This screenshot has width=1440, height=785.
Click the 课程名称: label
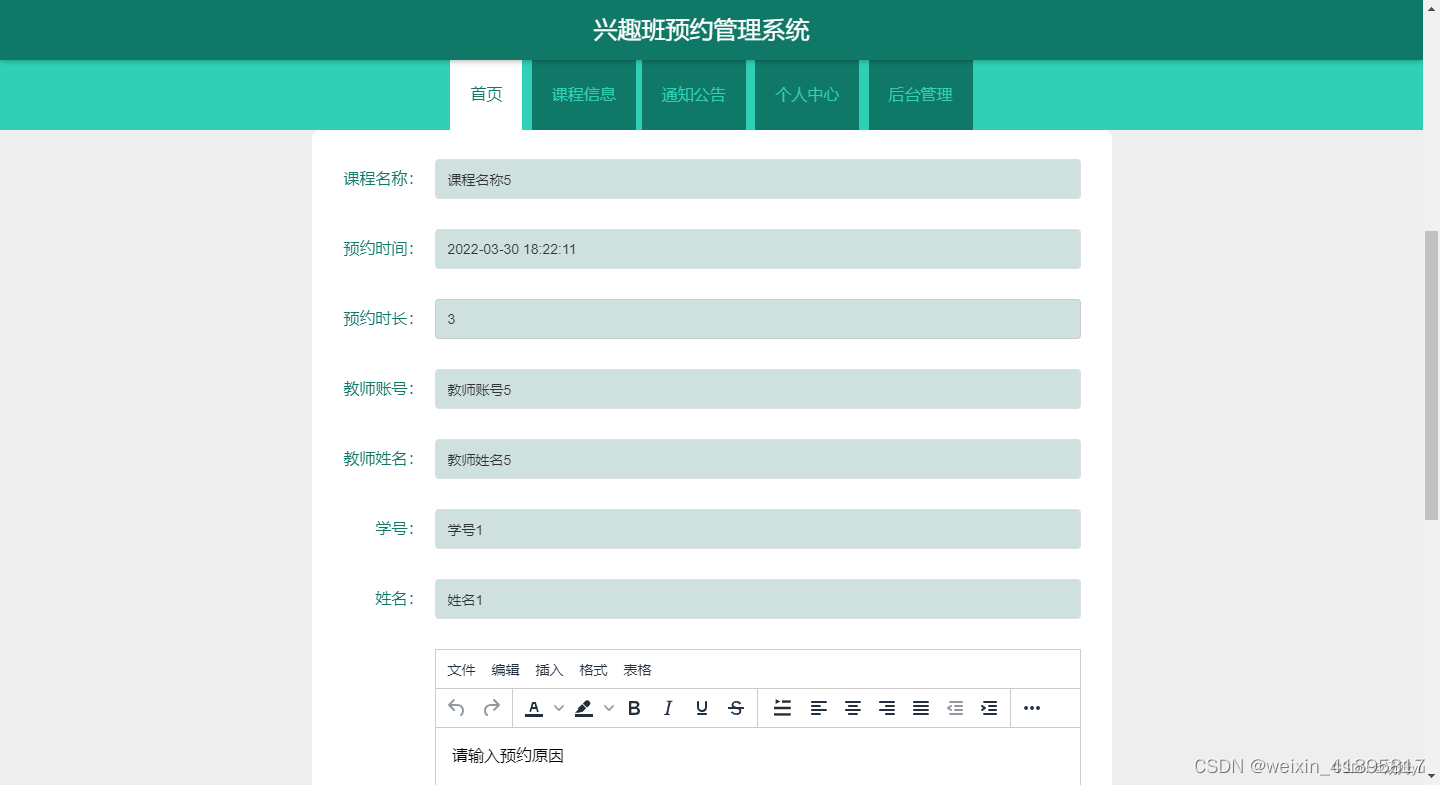click(379, 179)
